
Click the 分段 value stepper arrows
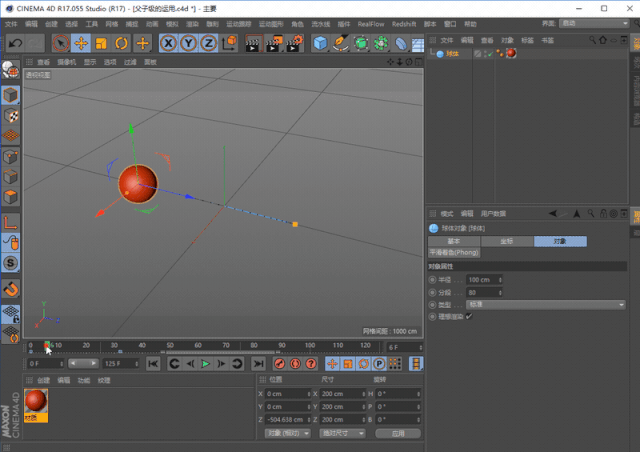click(500, 292)
